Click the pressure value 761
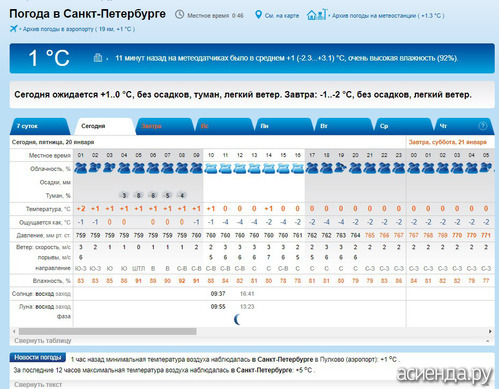The image size is (499, 389). [297, 235]
